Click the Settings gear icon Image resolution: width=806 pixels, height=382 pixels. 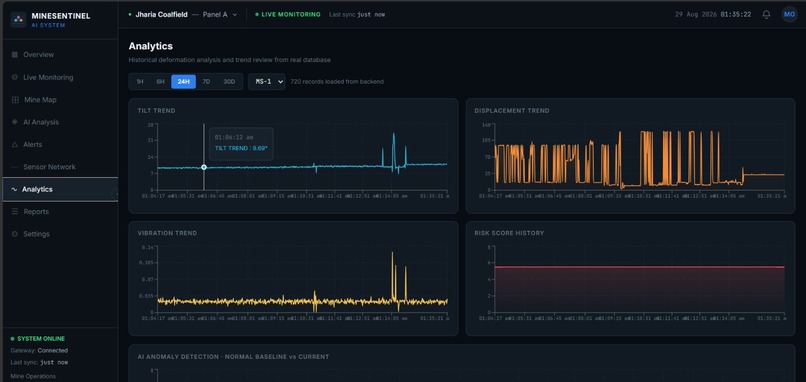click(x=14, y=234)
